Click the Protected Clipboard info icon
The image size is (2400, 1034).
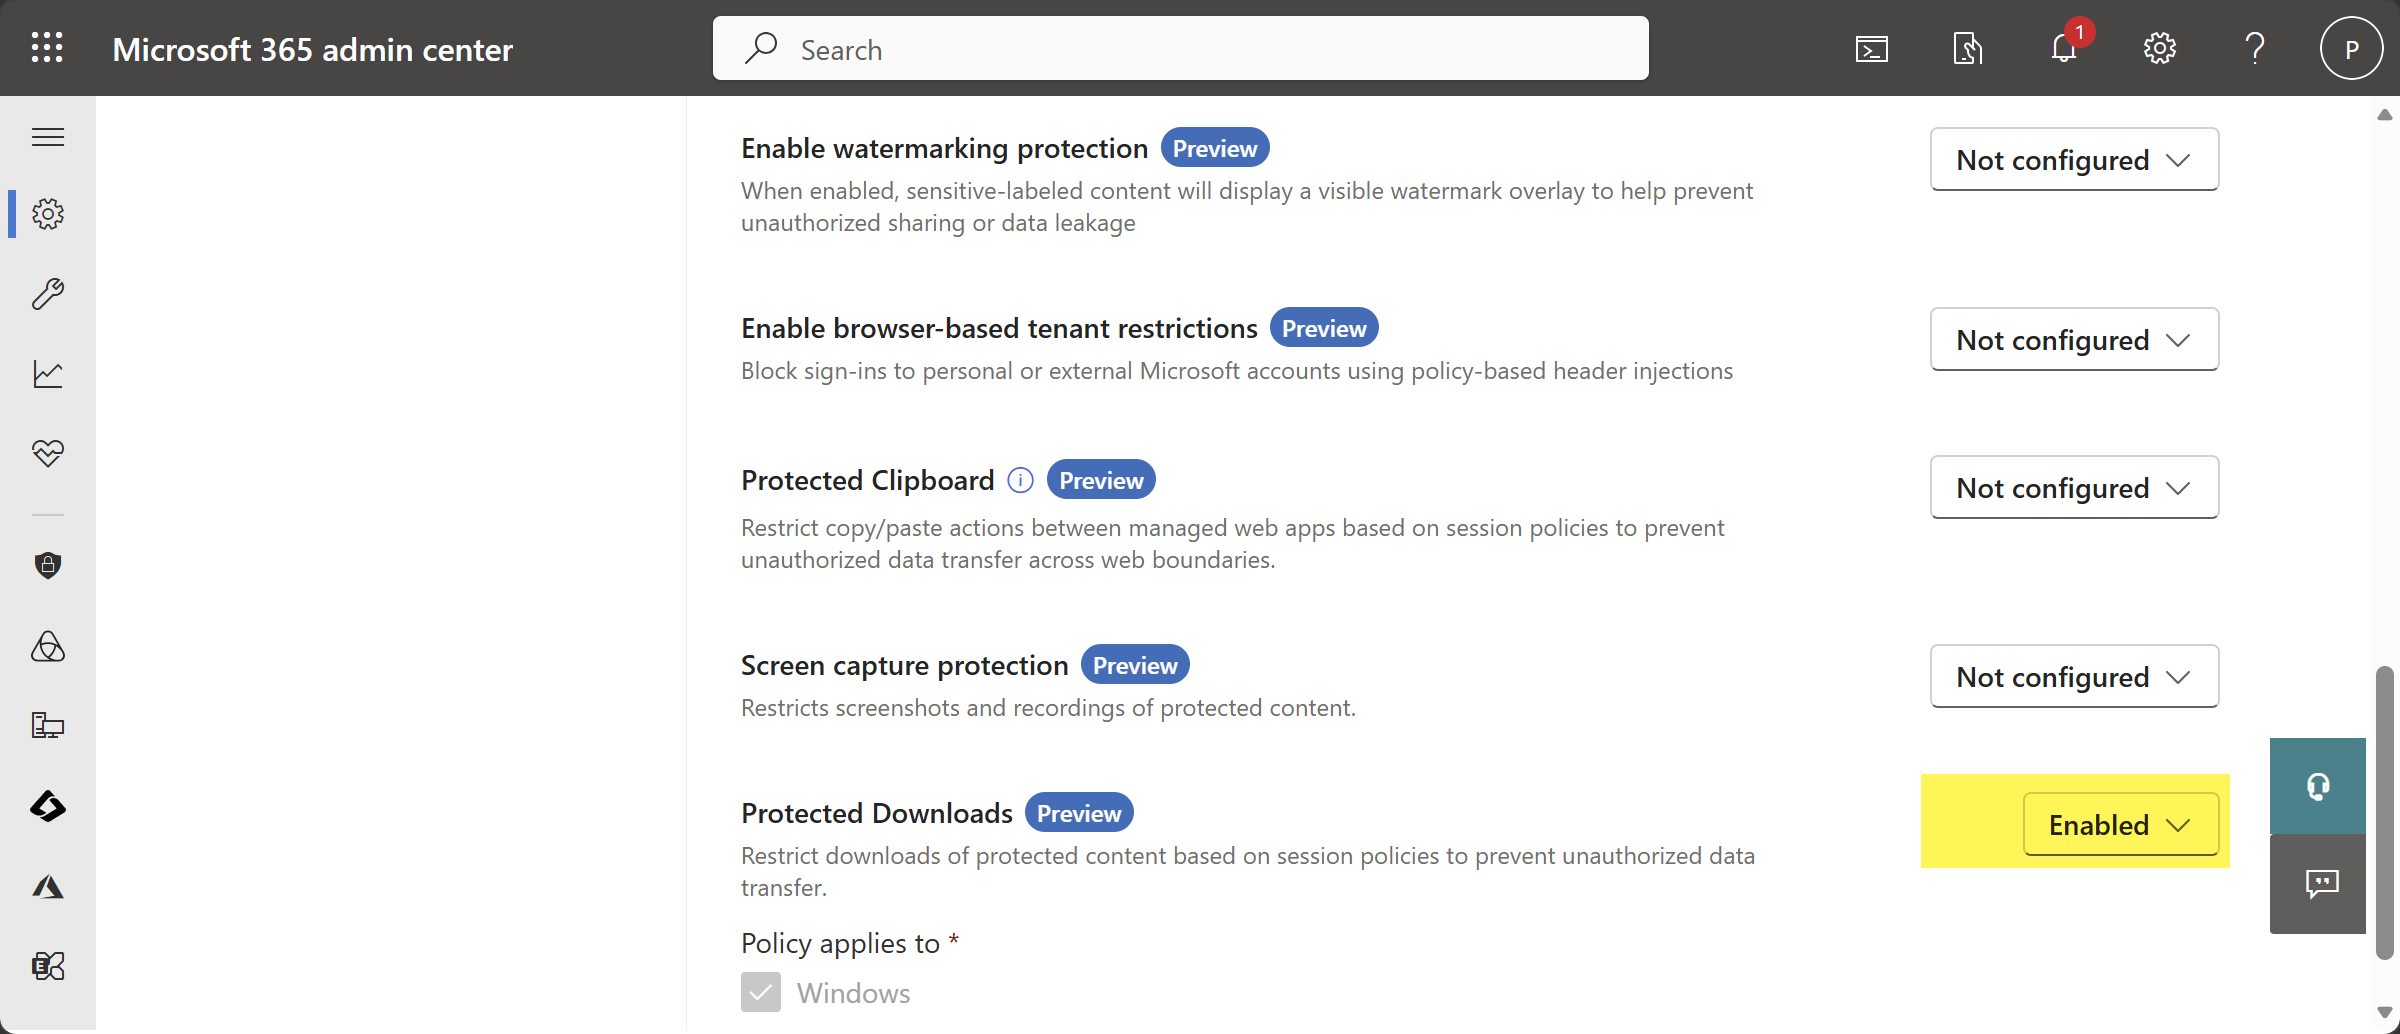pyautogui.click(x=1020, y=481)
